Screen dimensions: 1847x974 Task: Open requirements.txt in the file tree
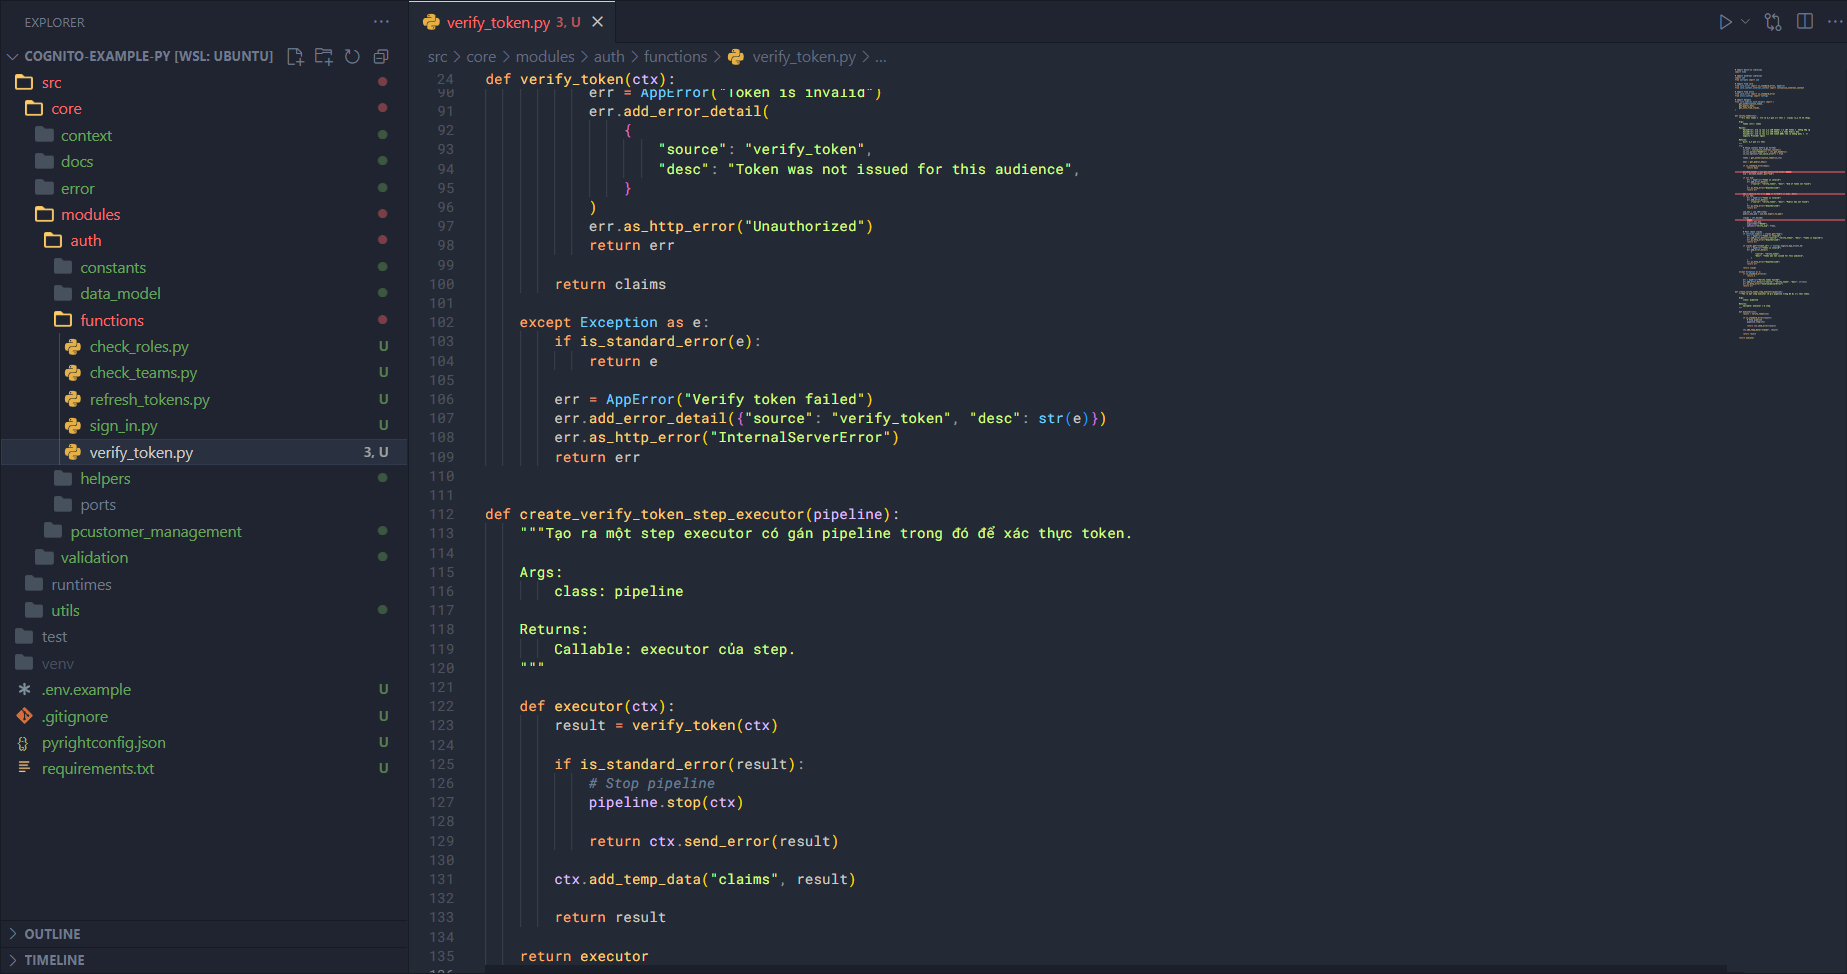click(x=98, y=769)
